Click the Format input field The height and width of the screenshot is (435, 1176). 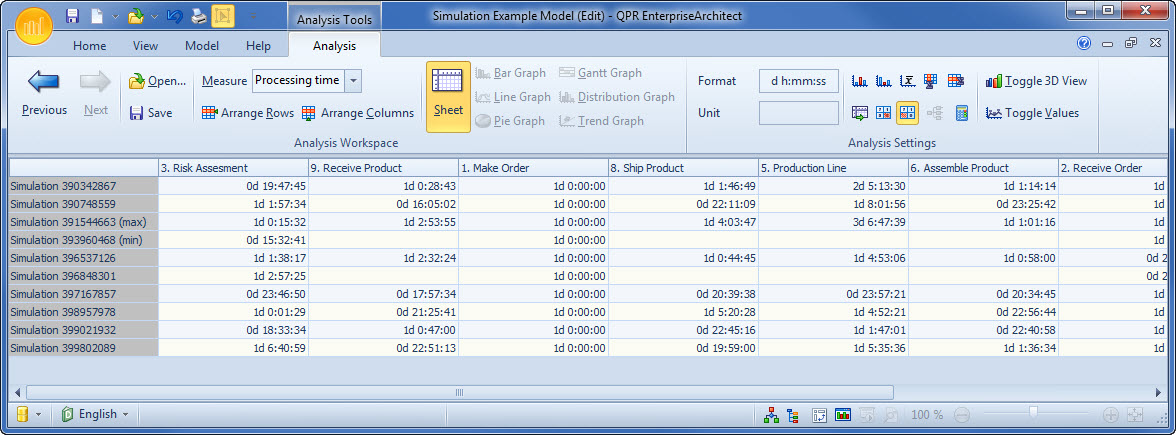point(798,81)
